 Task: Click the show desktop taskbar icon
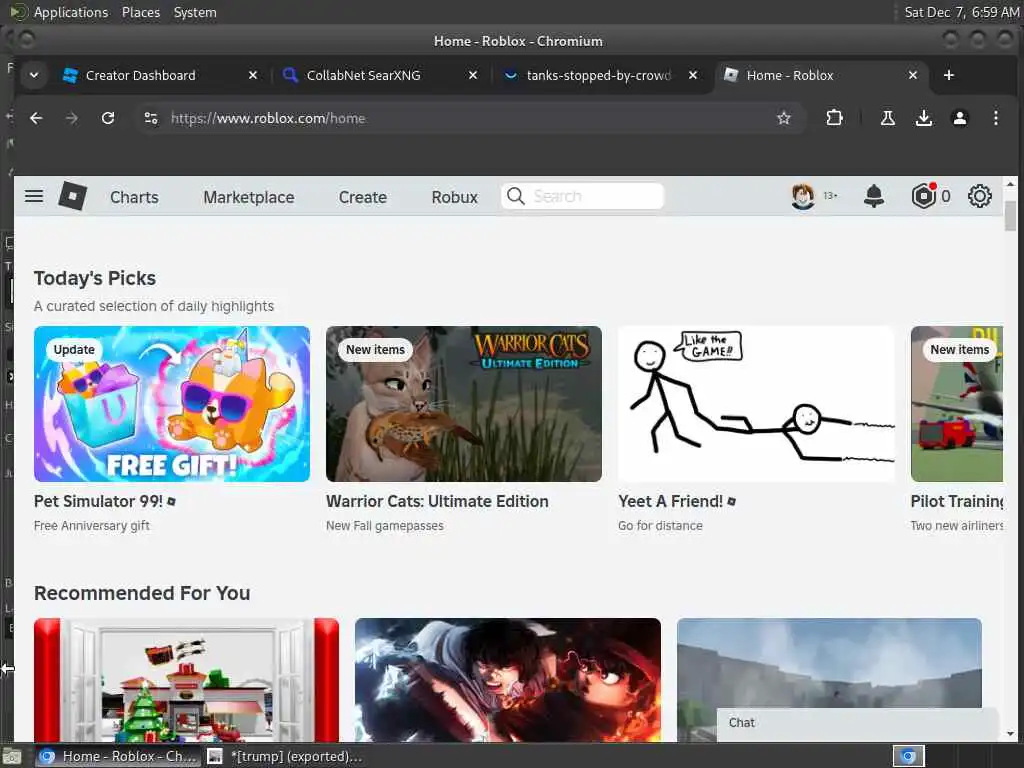[x=11, y=757]
